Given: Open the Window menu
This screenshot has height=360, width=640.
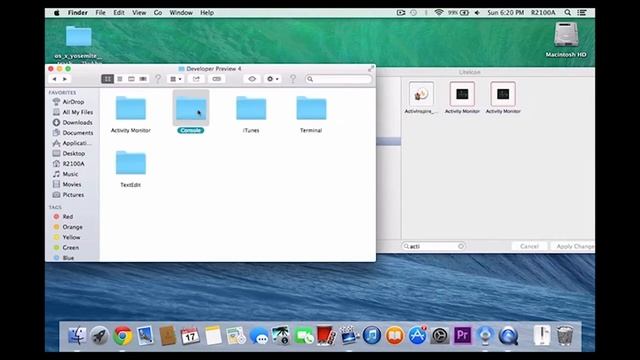Looking at the screenshot, I should click(x=181, y=13).
